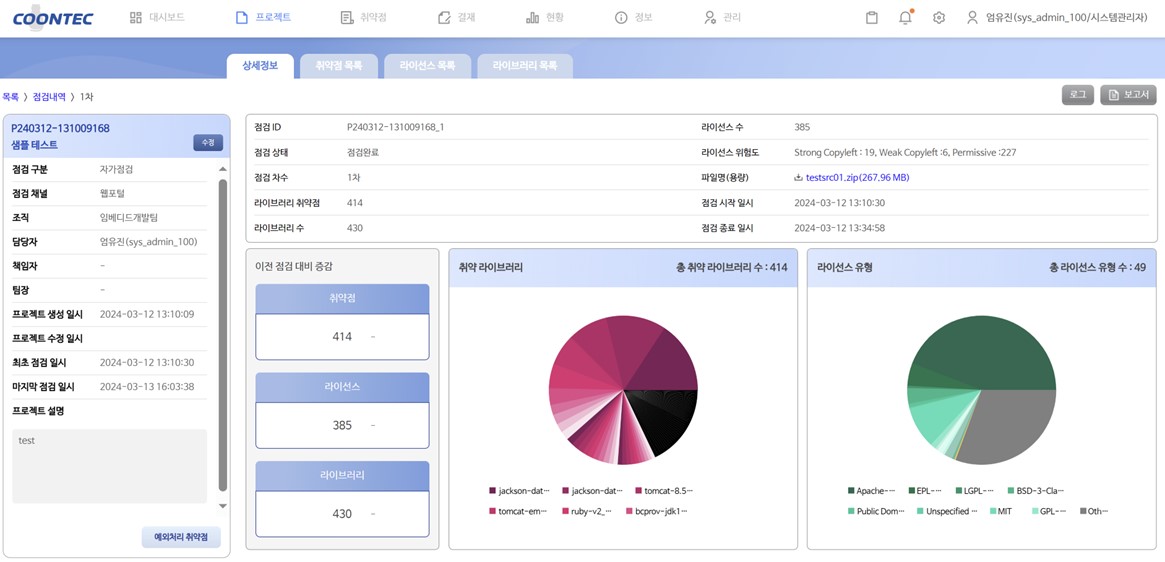
Task: Switch to the 라이선스 목록 tab
Action: 427,66
